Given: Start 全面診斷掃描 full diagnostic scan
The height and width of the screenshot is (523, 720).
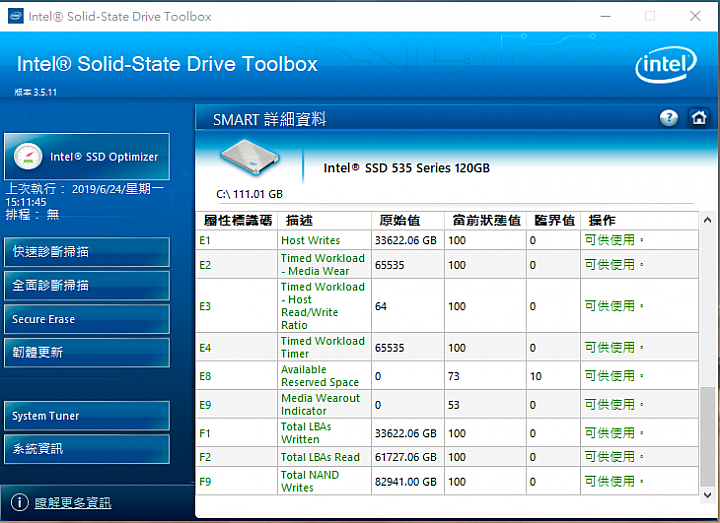Looking at the screenshot, I should click(x=87, y=286).
